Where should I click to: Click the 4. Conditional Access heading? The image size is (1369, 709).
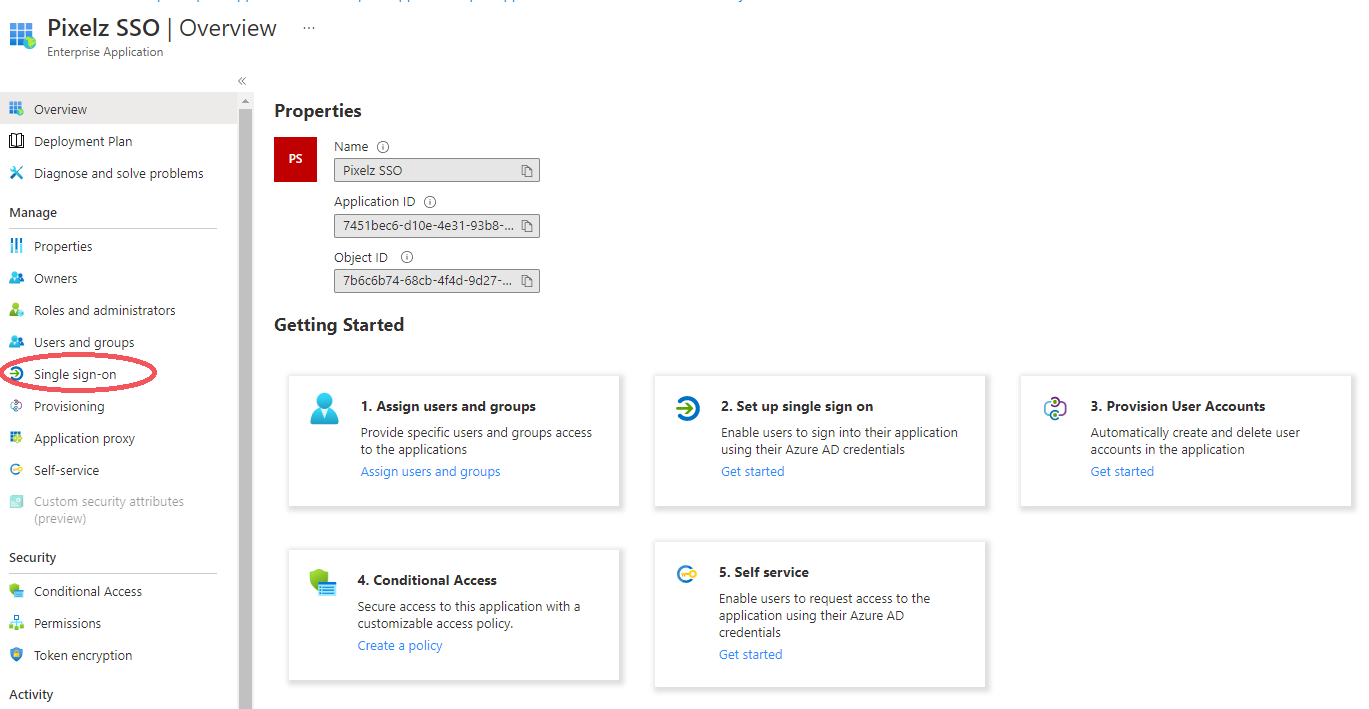point(427,581)
